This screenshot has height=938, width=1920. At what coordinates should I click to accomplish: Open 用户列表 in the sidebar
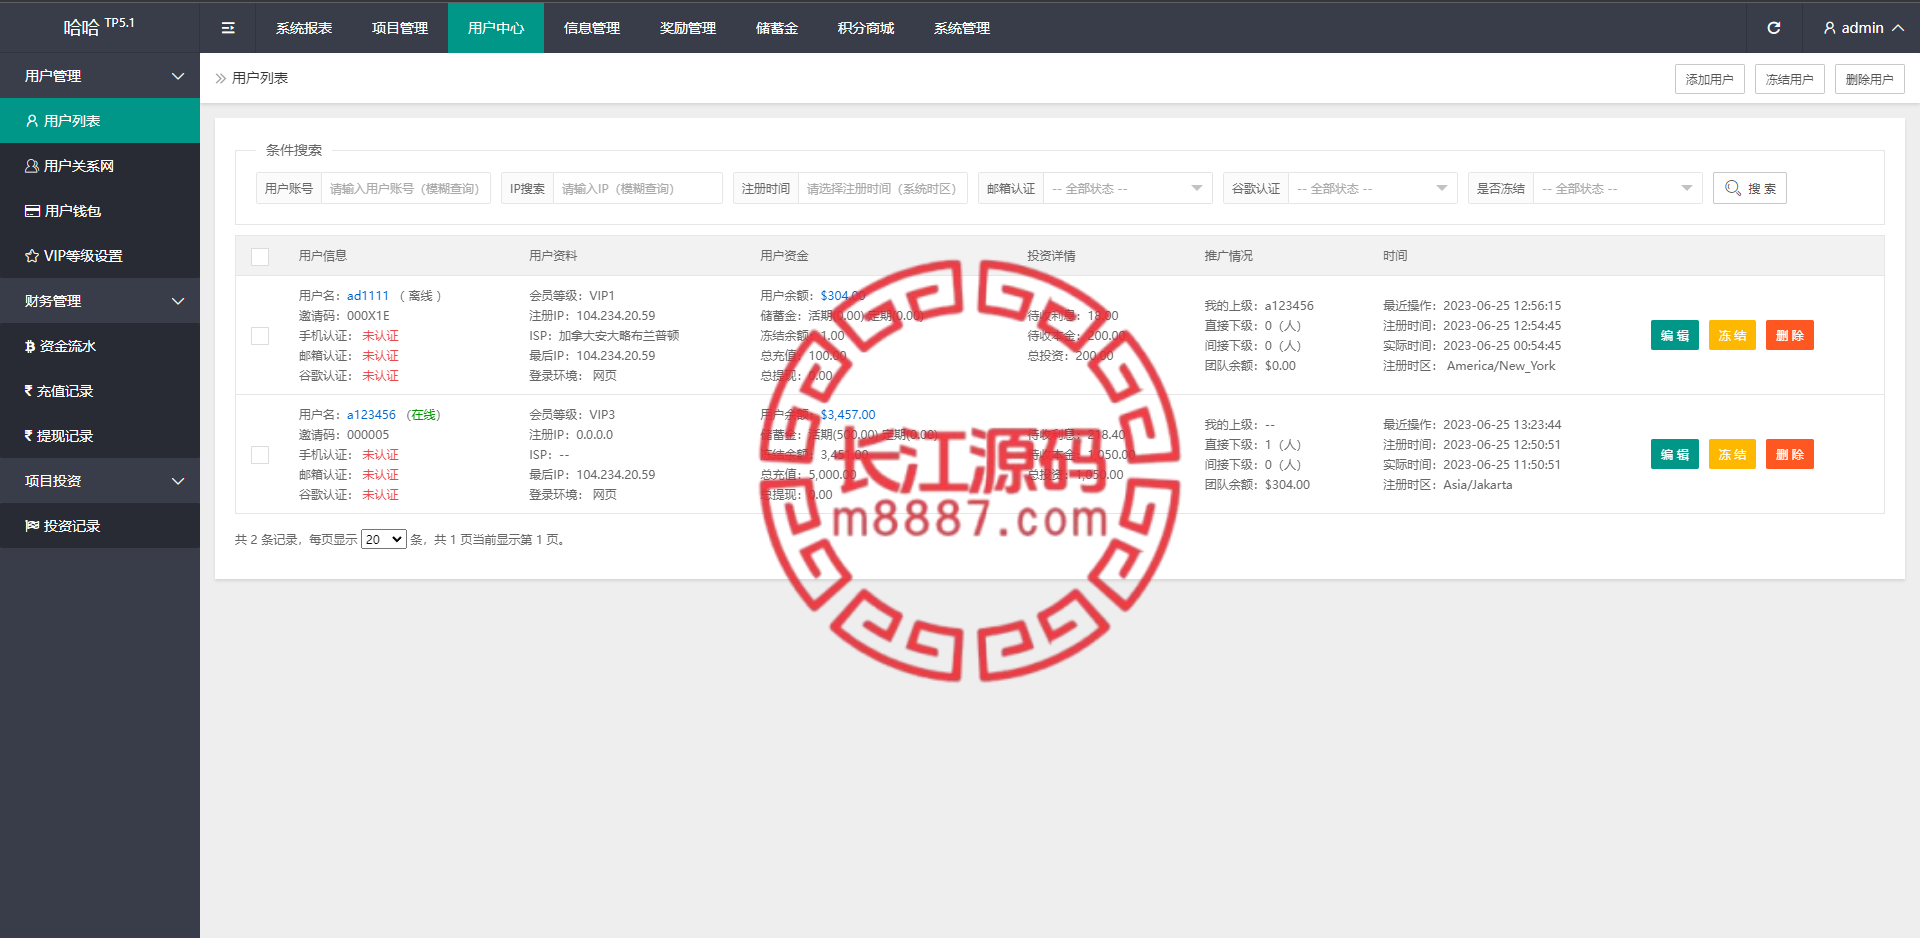(100, 121)
